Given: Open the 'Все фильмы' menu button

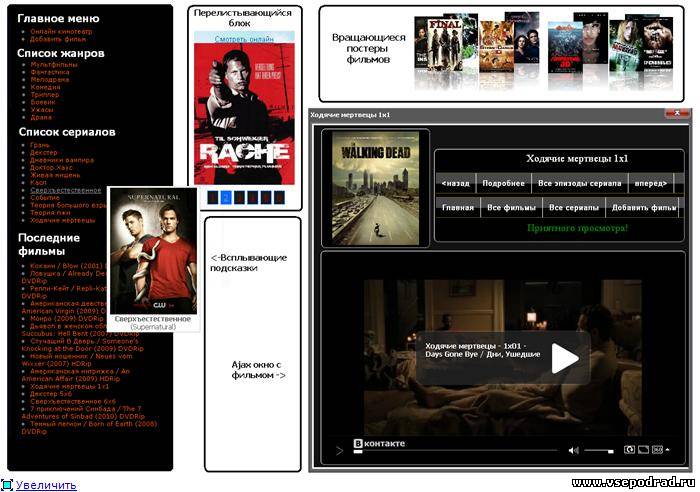Looking at the screenshot, I should coord(511,208).
